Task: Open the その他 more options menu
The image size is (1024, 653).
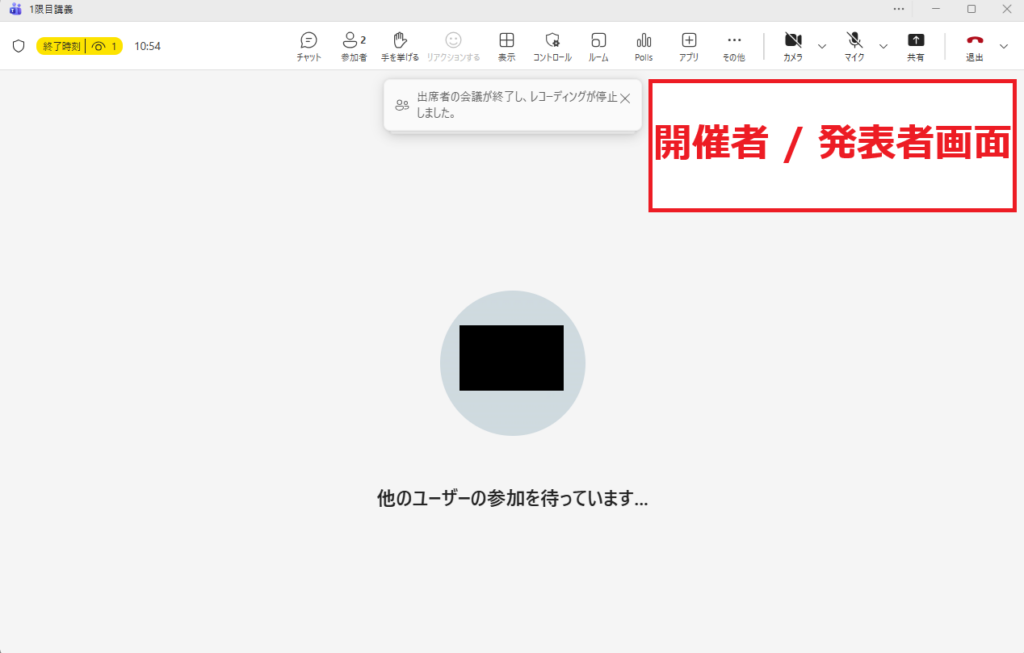Action: (x=734, y=46)
